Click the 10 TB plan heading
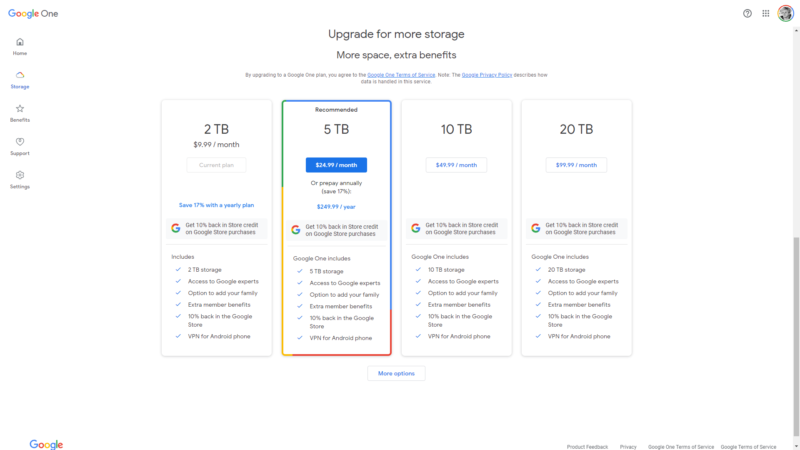The height and width of the screenshot is (450, 800). (456, 129)
